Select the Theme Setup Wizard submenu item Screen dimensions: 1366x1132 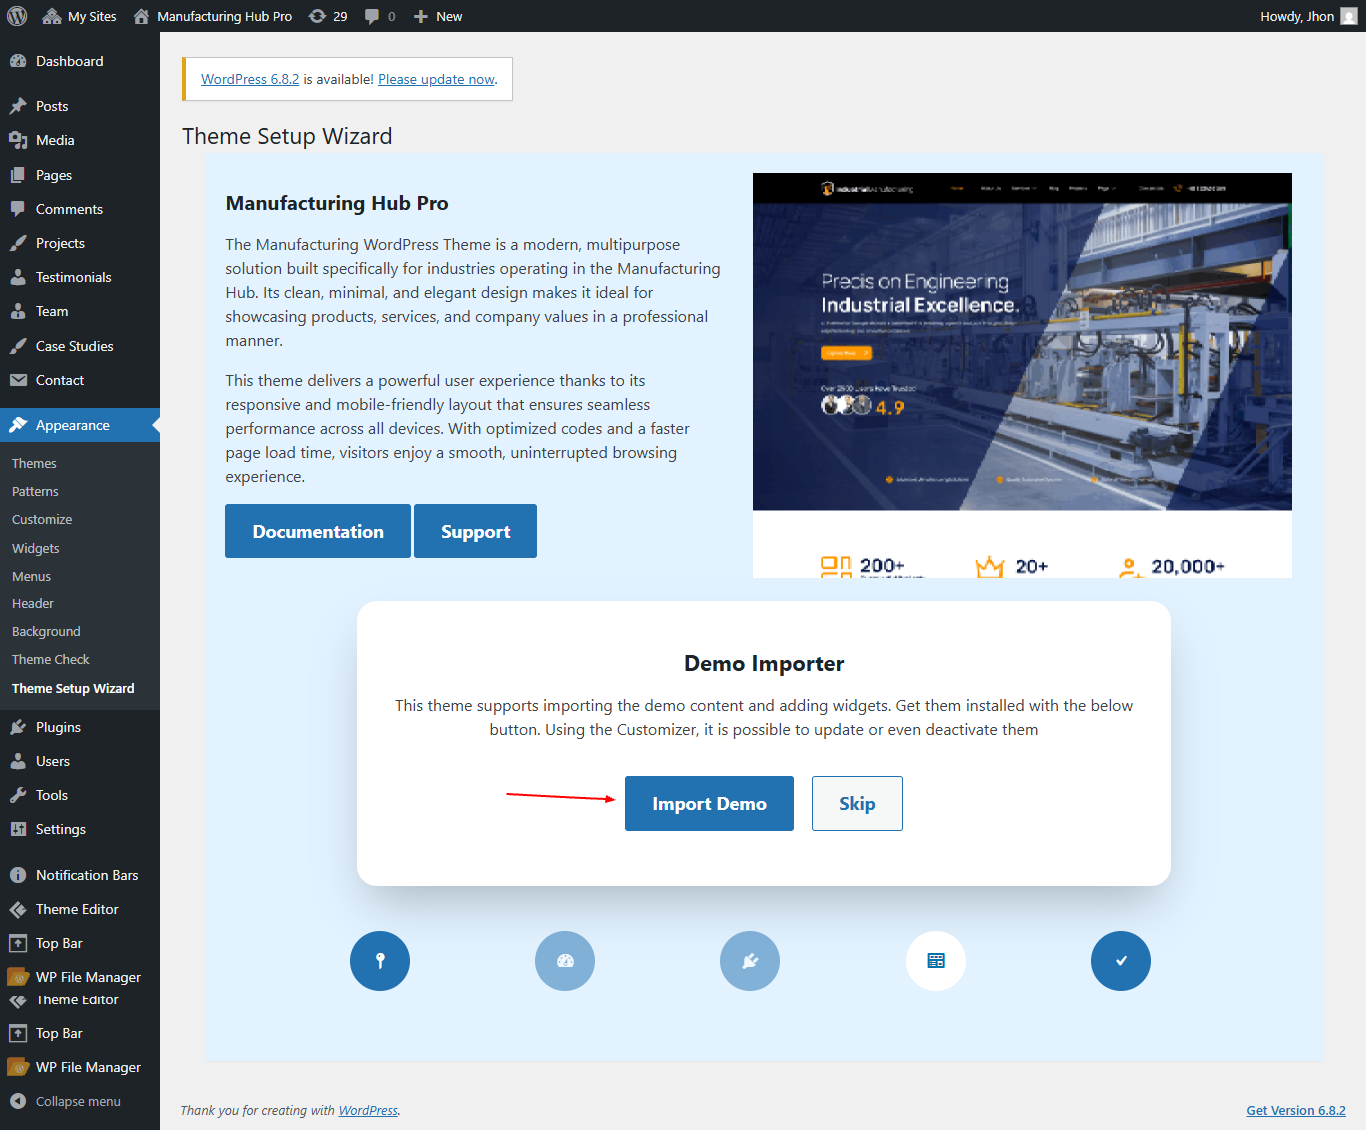tap(73, 688)
